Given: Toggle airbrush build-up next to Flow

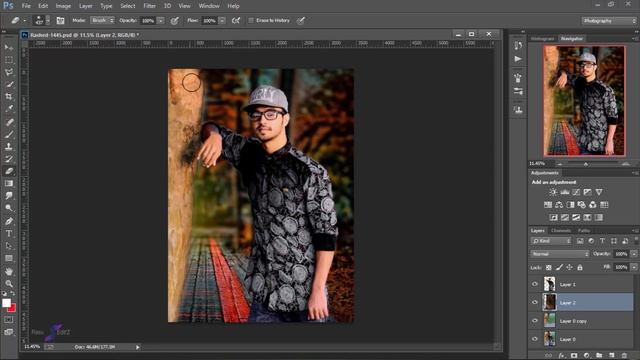Looking at the screenshot, I should (236, 20).
